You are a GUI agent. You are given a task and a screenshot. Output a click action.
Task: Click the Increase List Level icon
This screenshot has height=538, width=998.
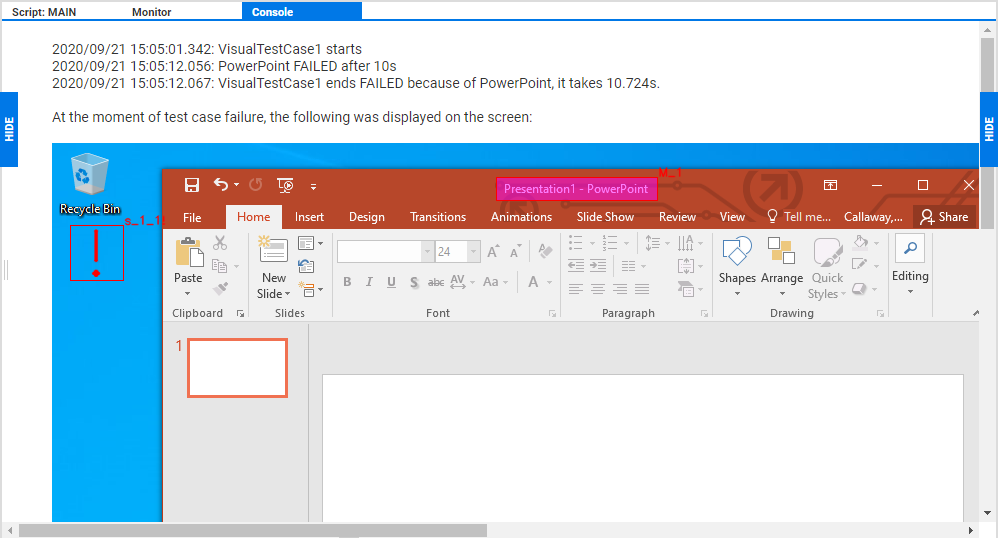click(x=598, y=265)
